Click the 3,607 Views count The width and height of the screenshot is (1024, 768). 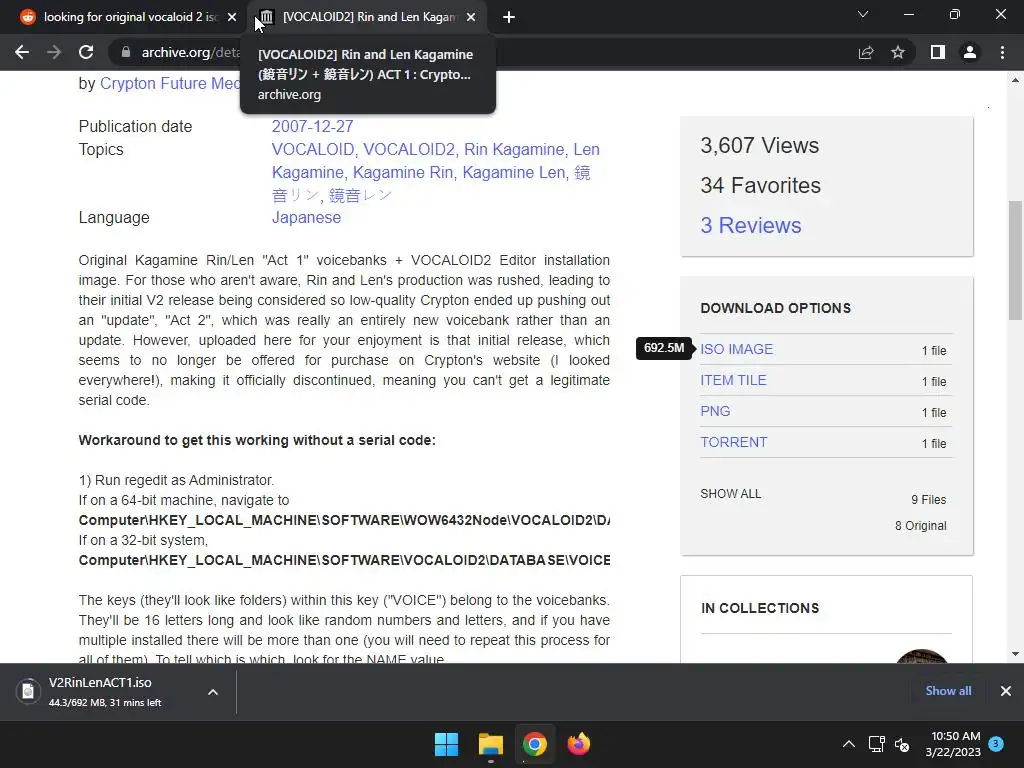click(760, 146)
